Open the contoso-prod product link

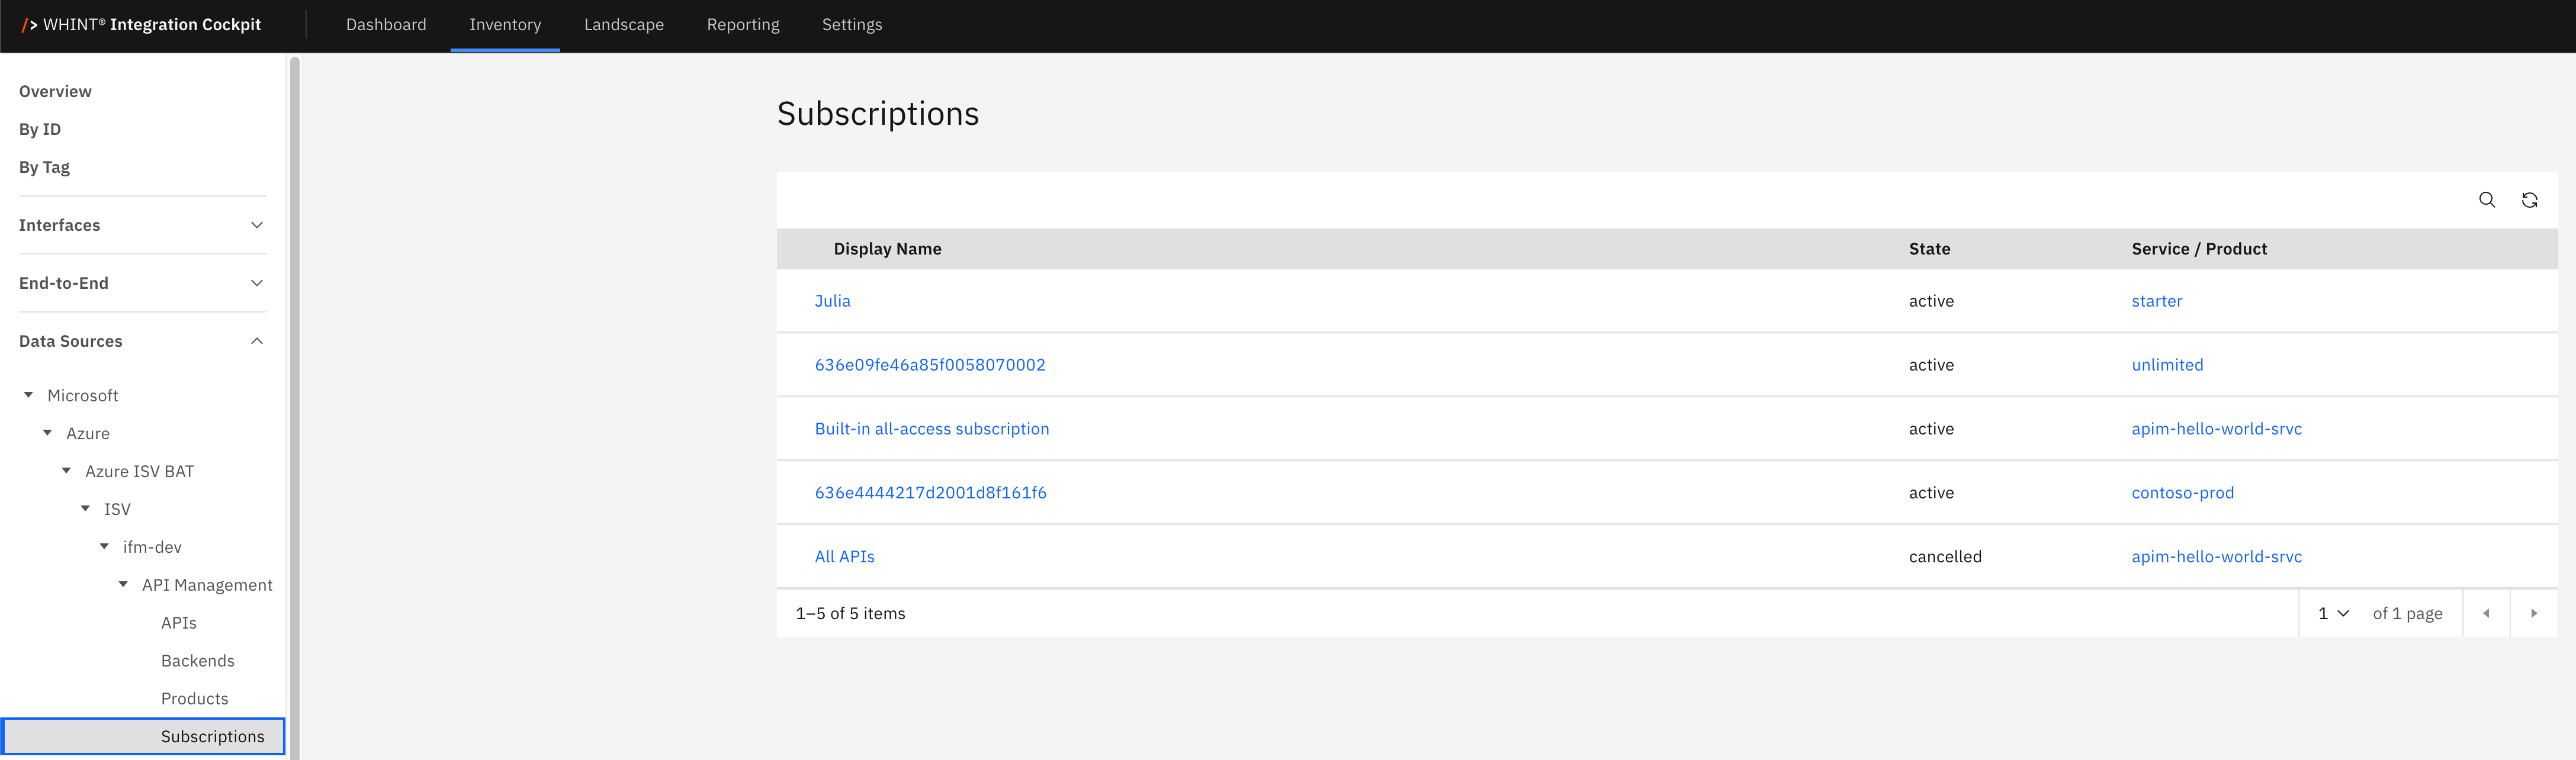tap(2182, 493)
